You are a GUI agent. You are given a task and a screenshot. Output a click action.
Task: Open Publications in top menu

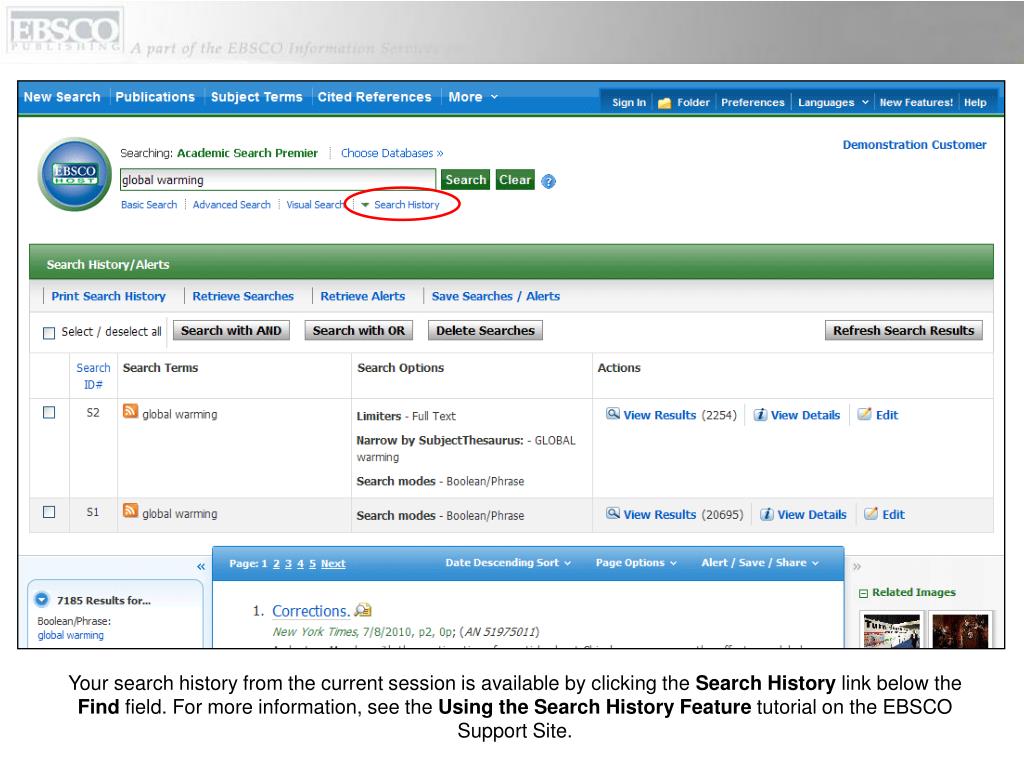155,97
